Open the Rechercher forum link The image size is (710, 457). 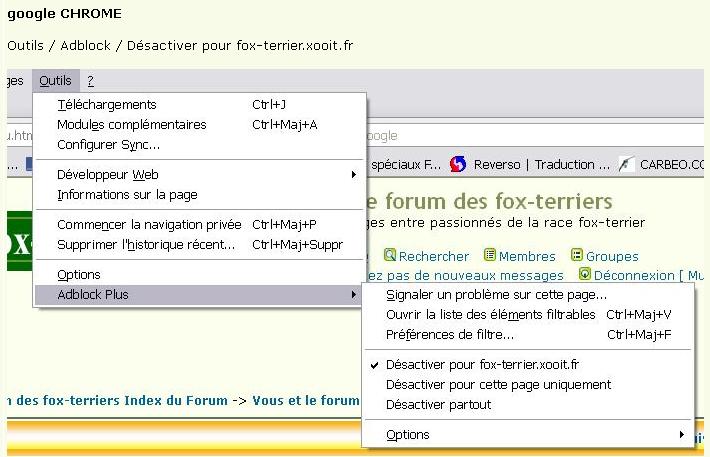tap(433, 256)
